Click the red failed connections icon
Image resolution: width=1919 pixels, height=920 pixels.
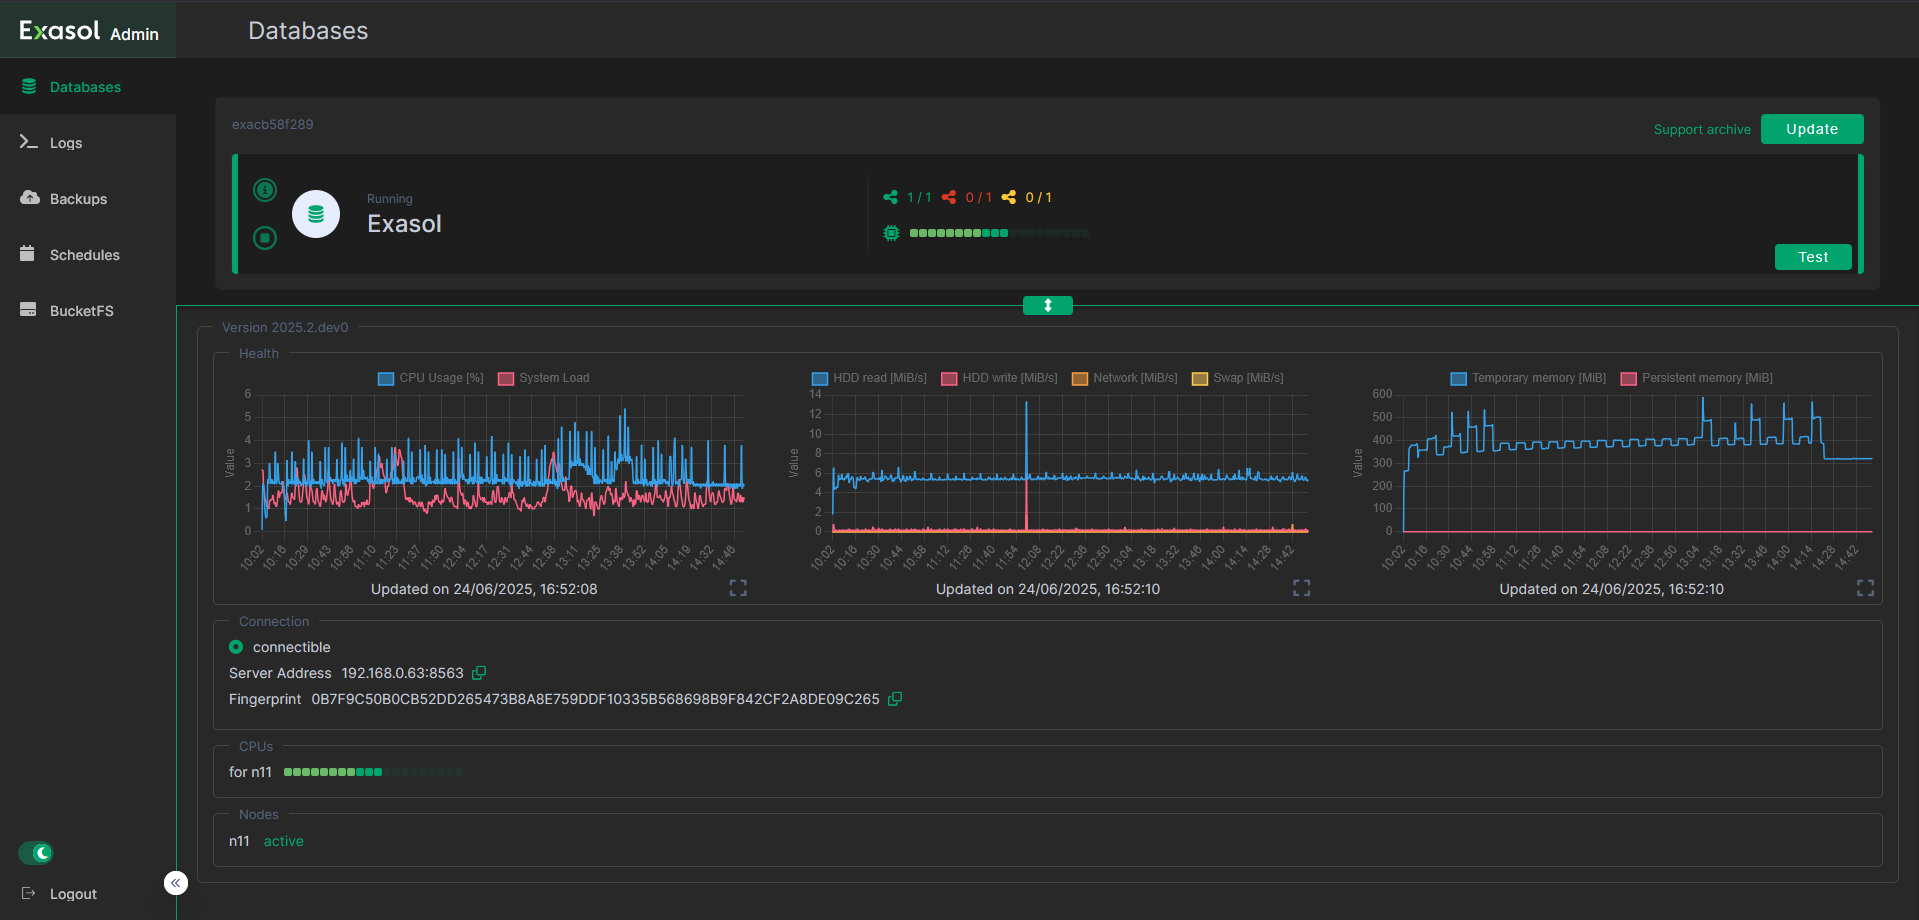click(949, 197)
